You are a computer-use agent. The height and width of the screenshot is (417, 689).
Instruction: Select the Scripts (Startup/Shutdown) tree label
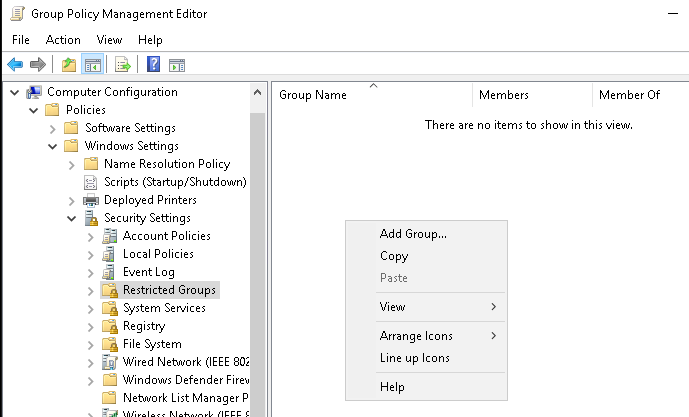pyautogui.click(x=175, y=182)
